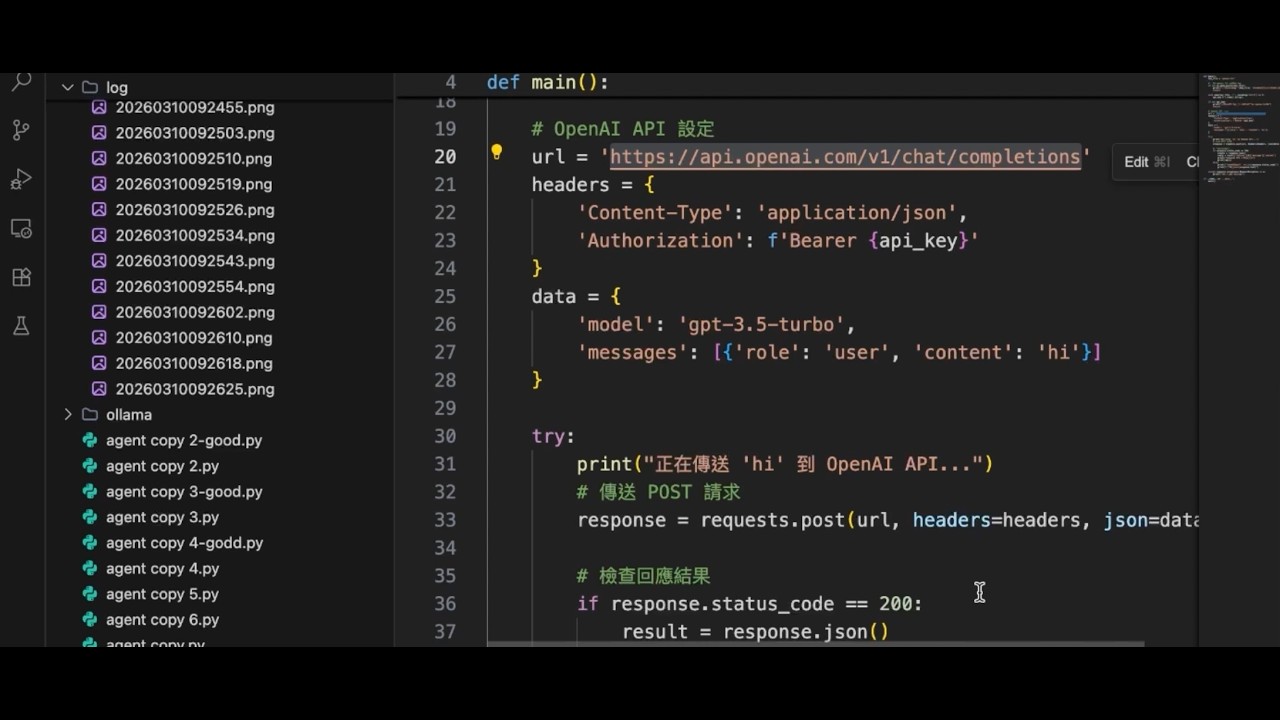Screen dimensions: 1280x720
Task: Open the Extensions view
Action: click(21, 277)
